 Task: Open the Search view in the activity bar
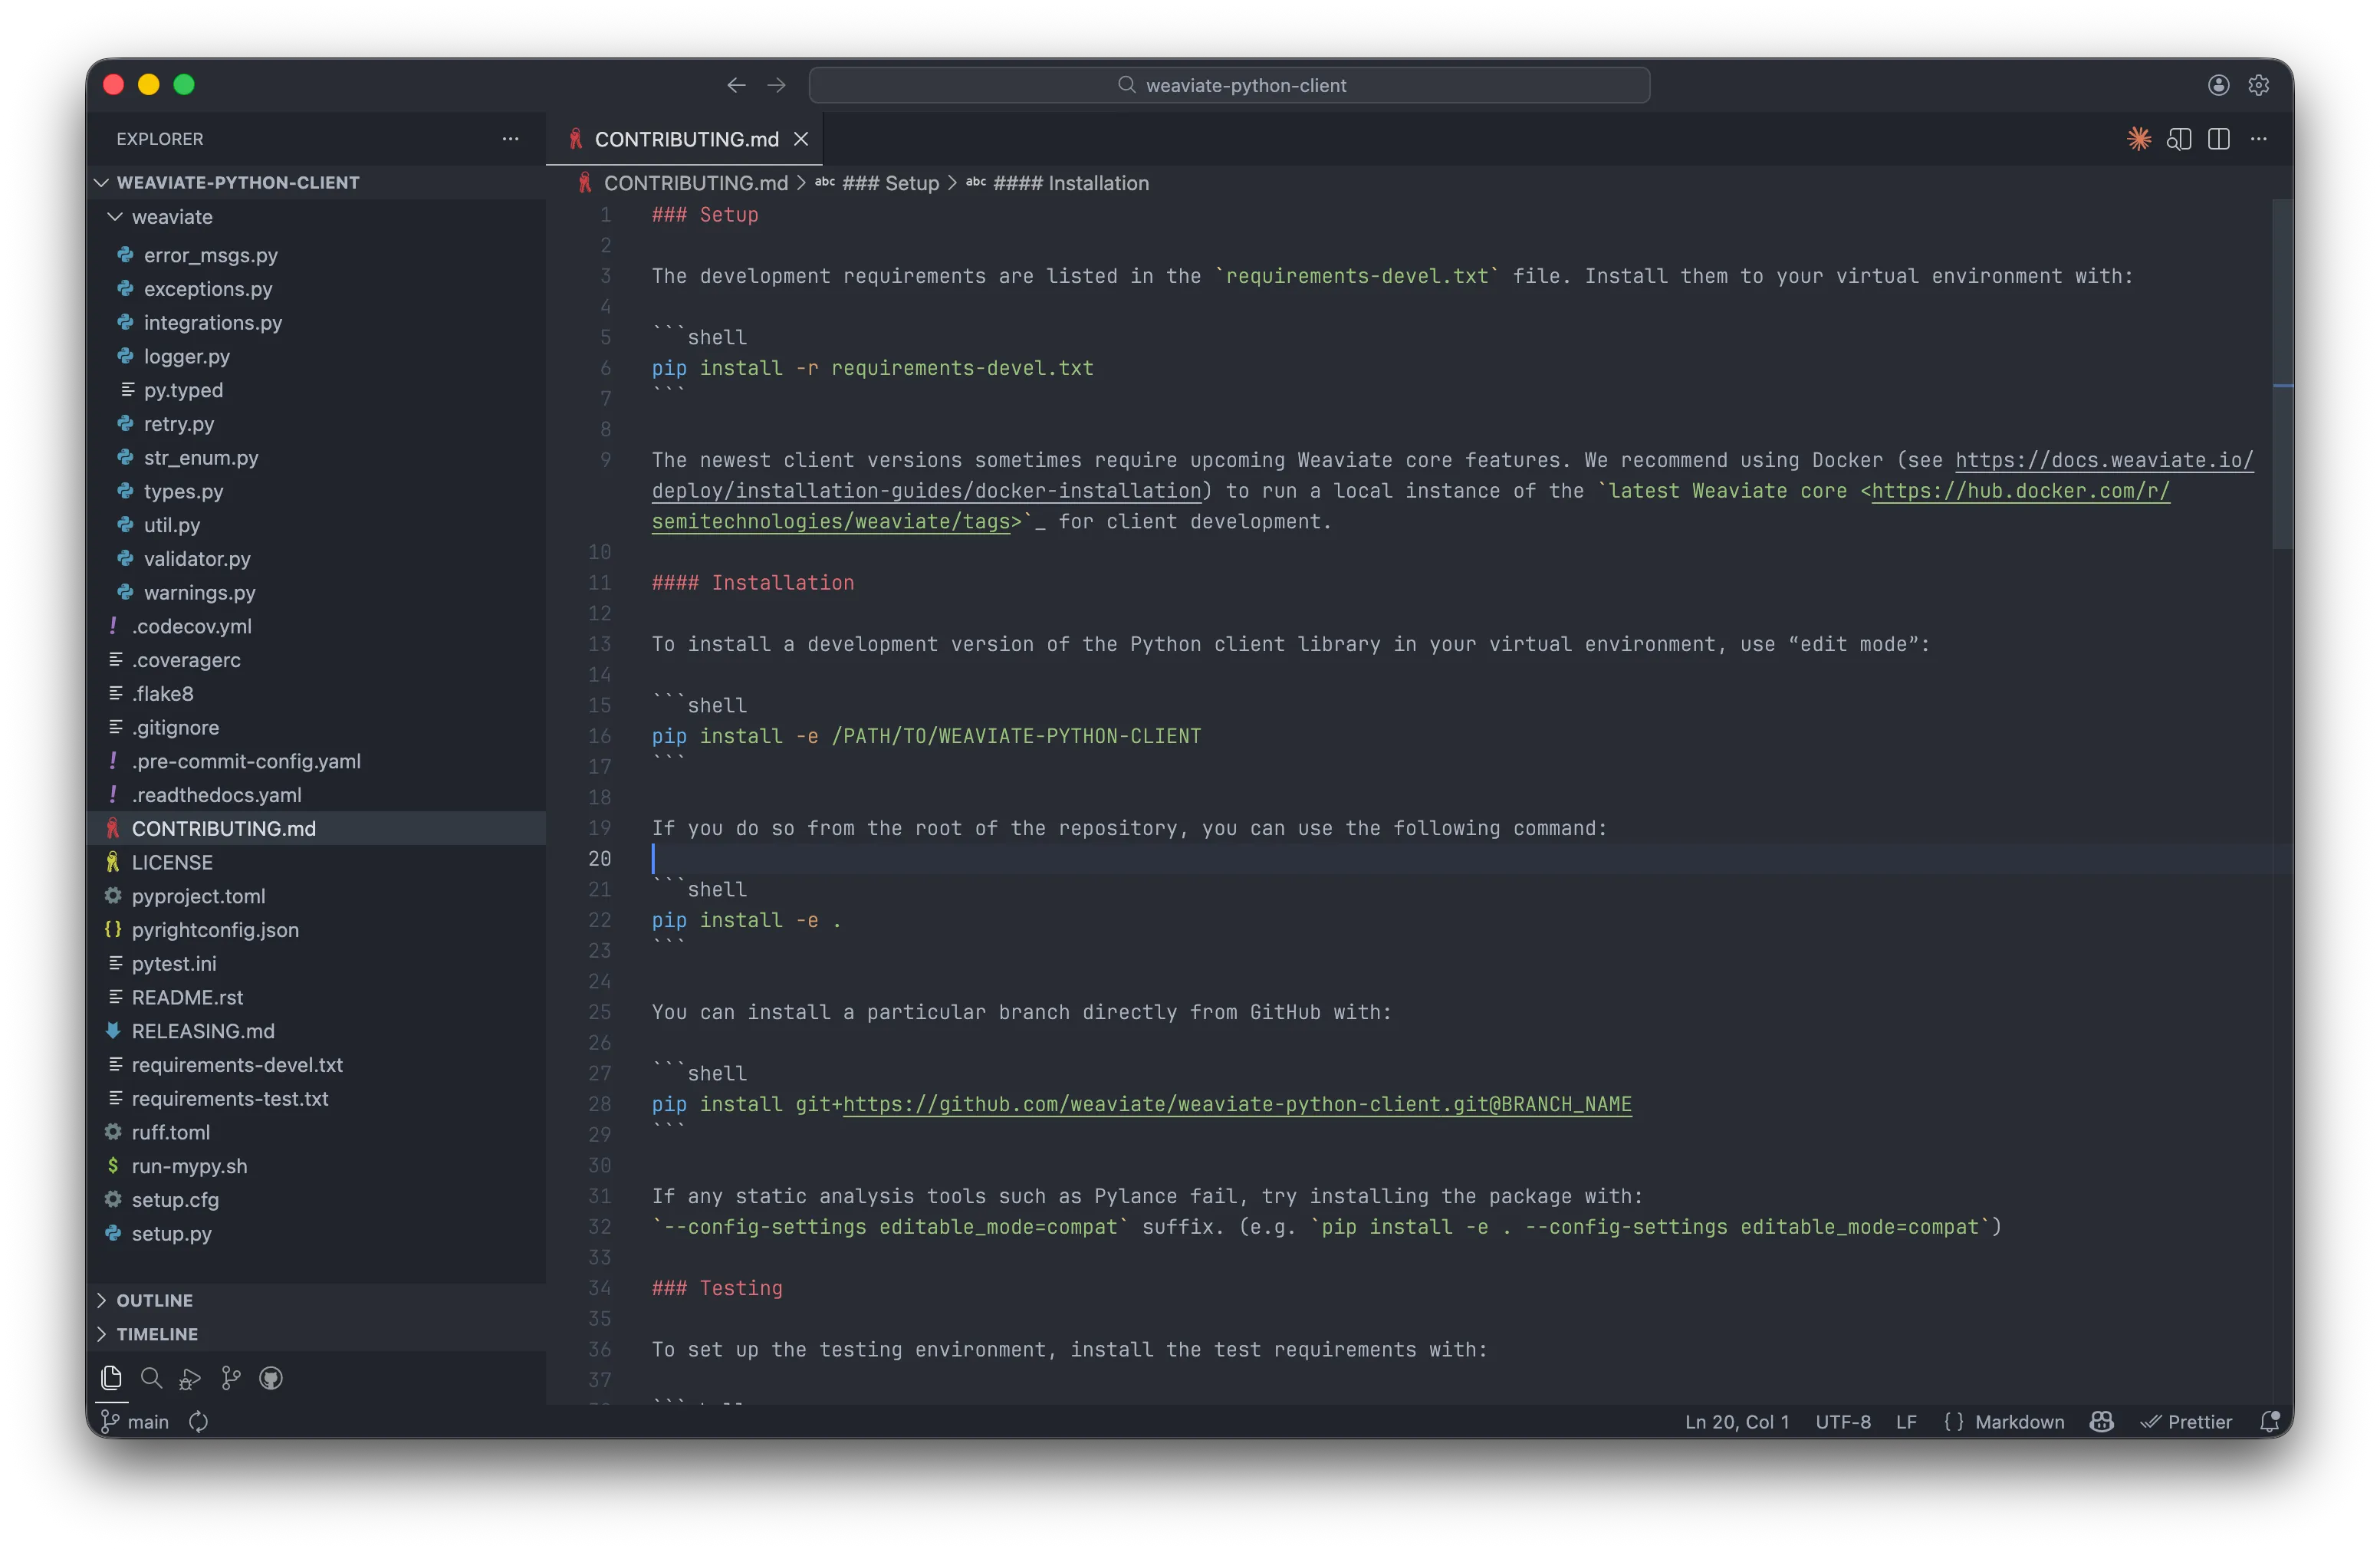pyautogui.click(x=151, y=1378)
